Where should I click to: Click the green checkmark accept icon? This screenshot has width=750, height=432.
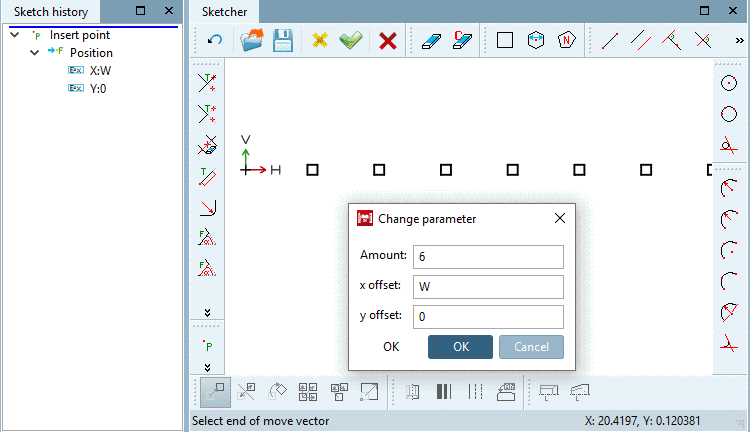(351, 40)
